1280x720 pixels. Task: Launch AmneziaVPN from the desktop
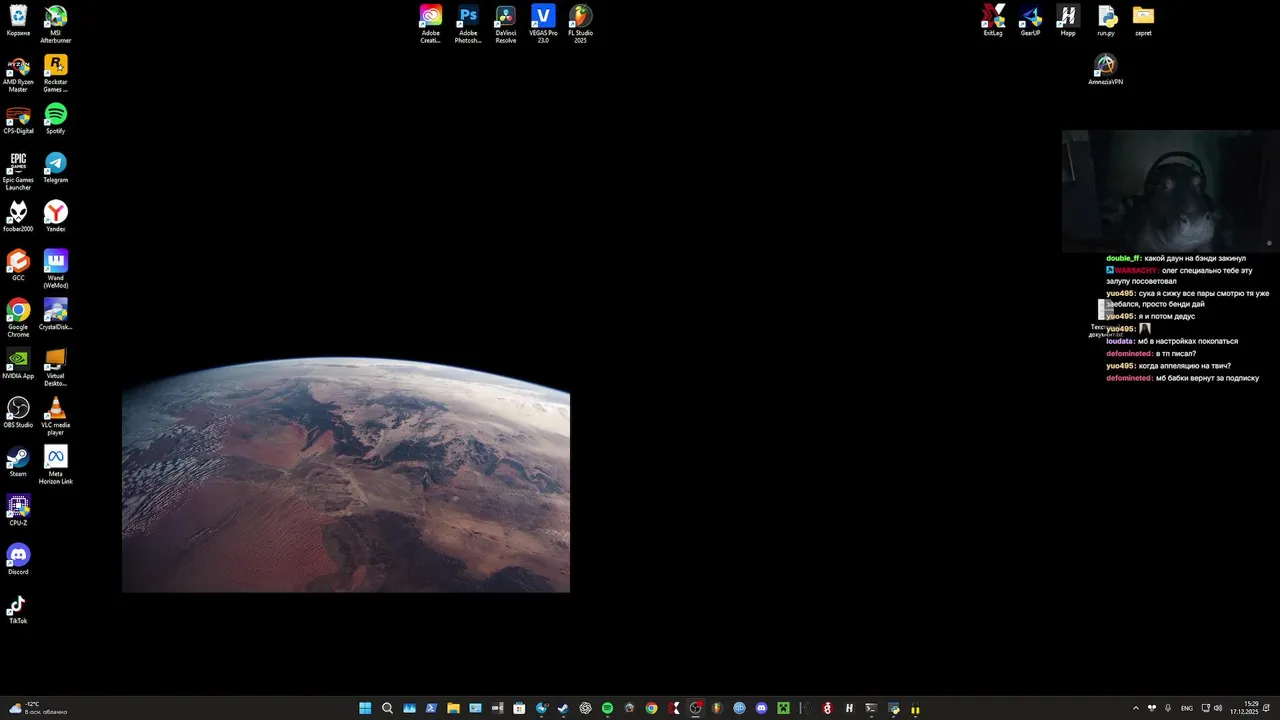(x=1105, y=69)
